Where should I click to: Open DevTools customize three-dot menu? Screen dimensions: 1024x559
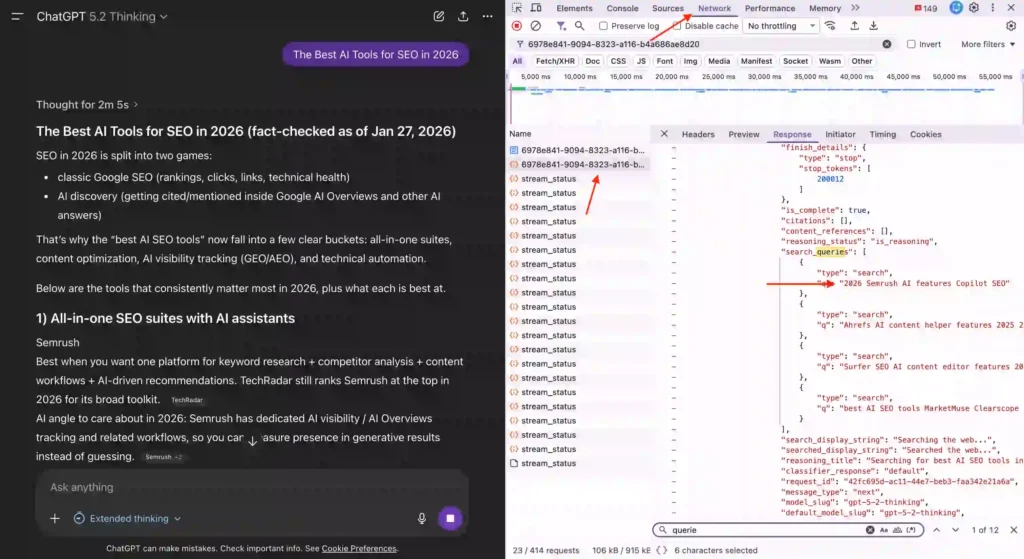coord(993,8)
